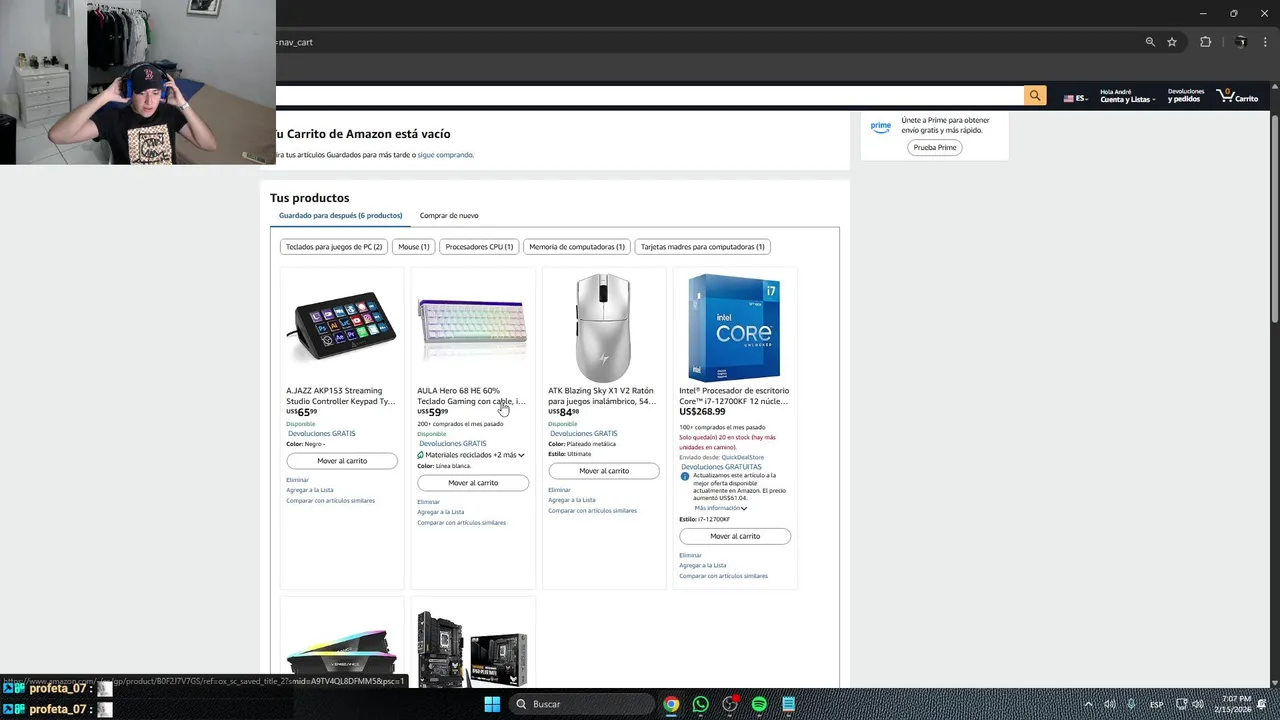Screen dimensions: 1280x720
Task: Eliminar the ATK Blazing Sky mouse
Action: pyautogui.click(x=559, y=490)
